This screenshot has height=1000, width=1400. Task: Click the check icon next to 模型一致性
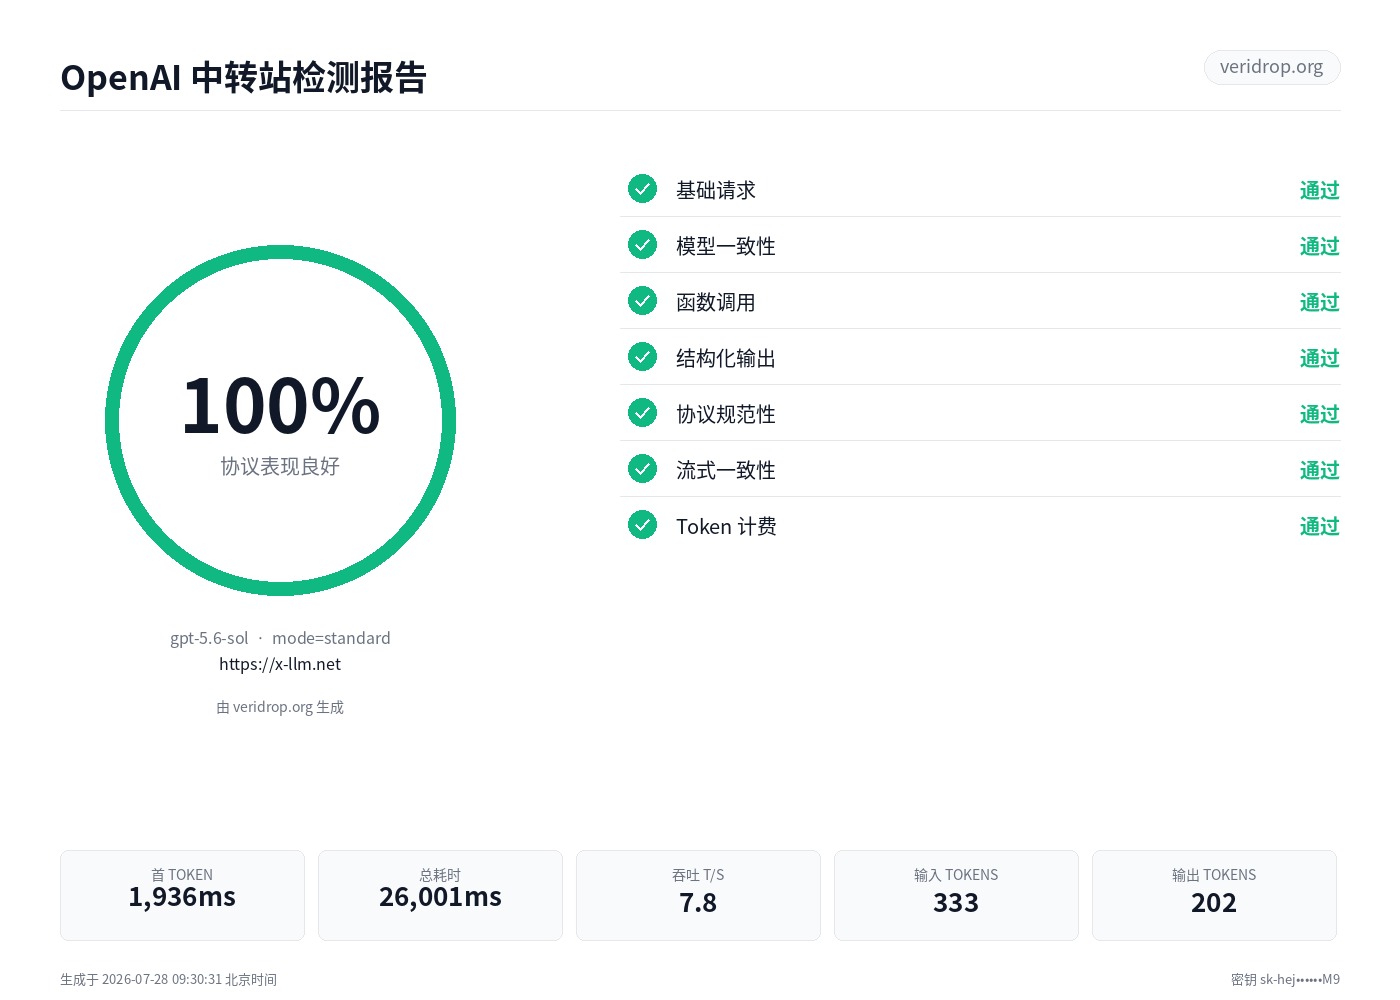642,244
